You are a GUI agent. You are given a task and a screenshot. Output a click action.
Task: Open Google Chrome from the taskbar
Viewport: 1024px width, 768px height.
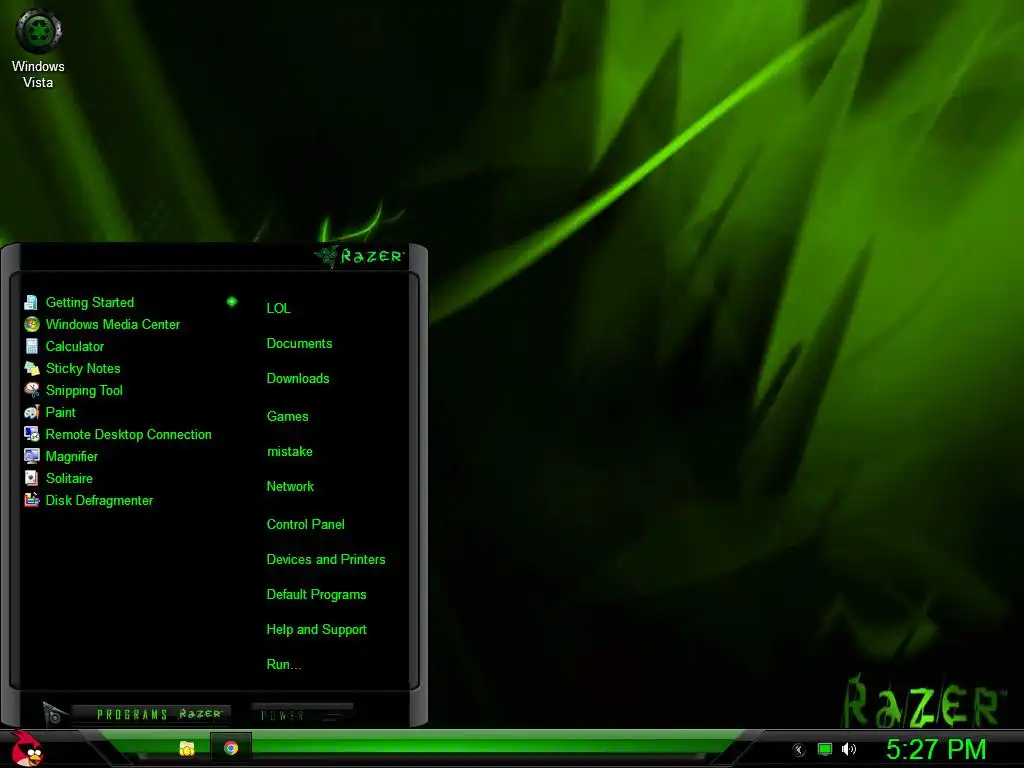pyautogui.click(x=231, y=748)
